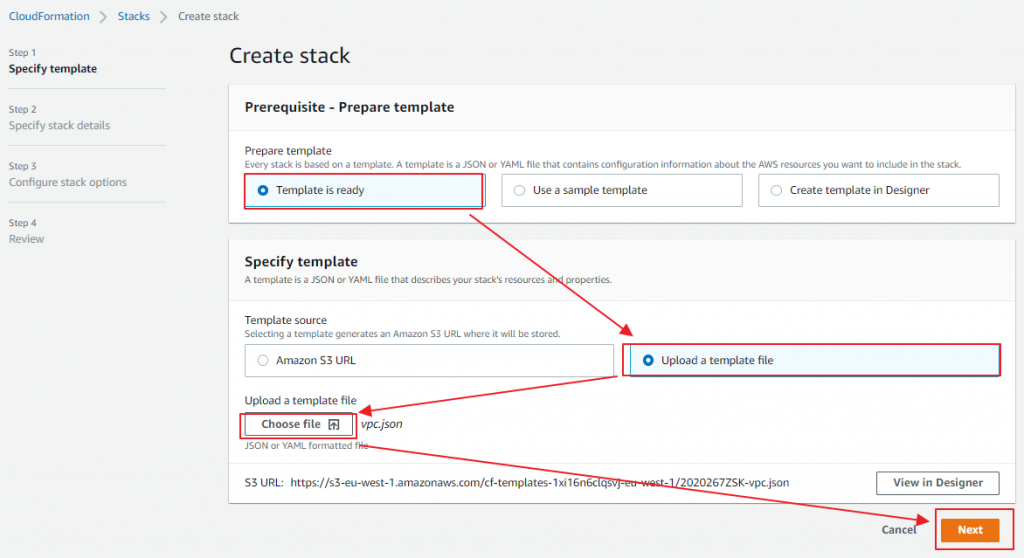1024x558 pixels.
Task: Pick Create template in Designer radio
Action: click(x=776, y=190)
